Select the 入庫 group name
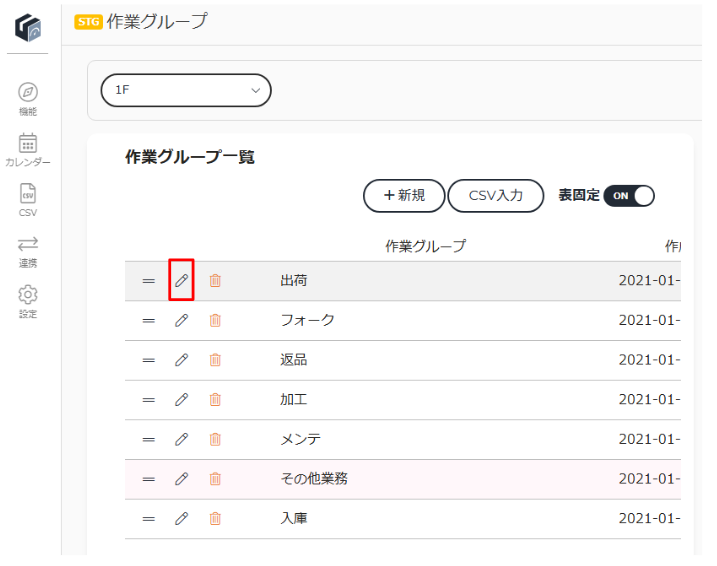Image resolution: width=717 pixels, height=566 pixels. click(x=294, y=518)
